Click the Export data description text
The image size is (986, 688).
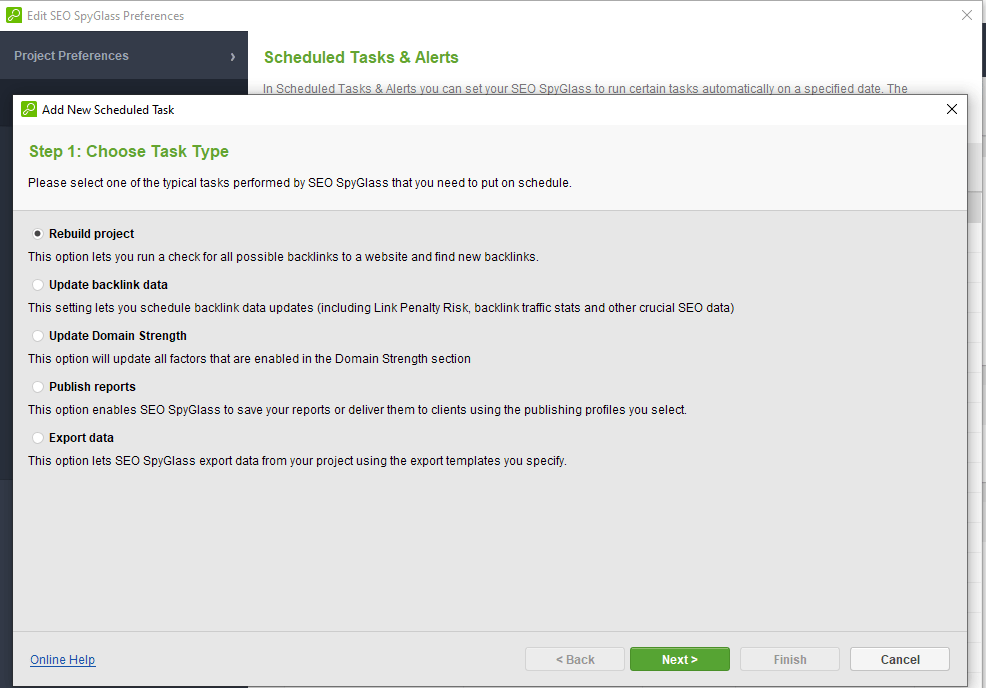[297, 460]
